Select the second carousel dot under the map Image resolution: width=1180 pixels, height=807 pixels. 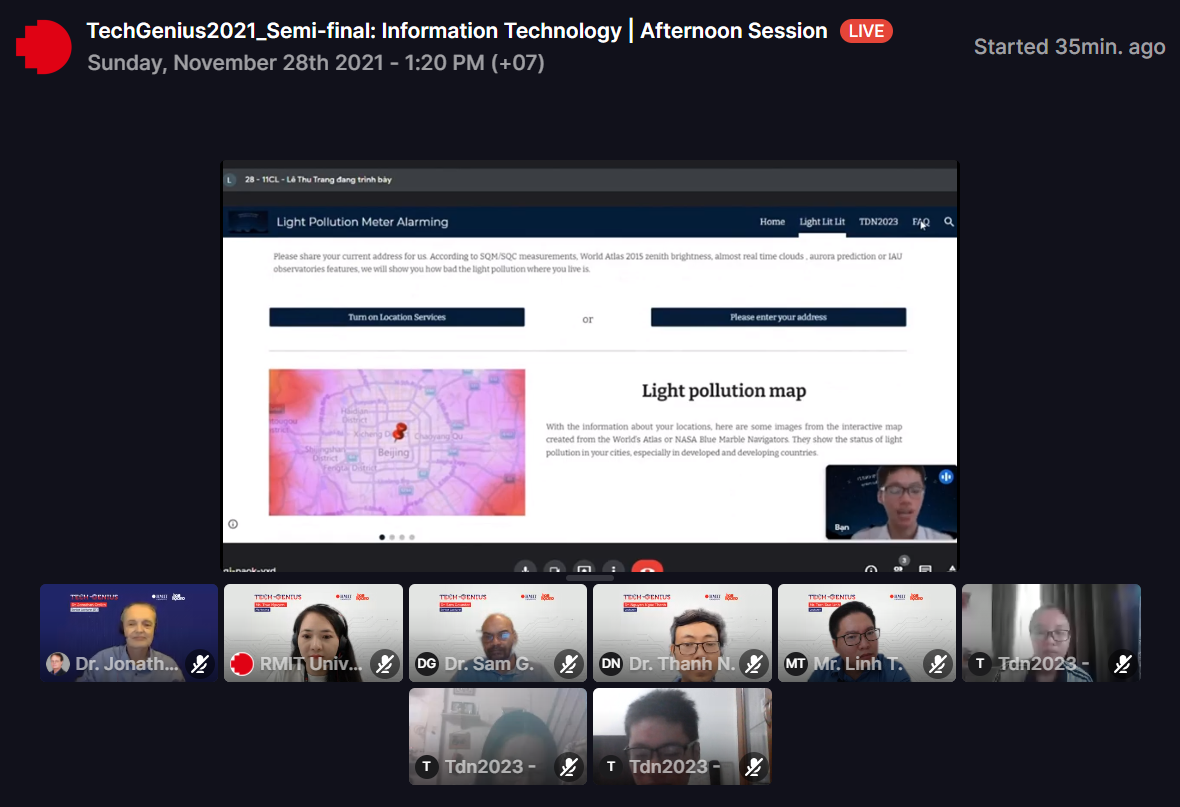[392, 537]
